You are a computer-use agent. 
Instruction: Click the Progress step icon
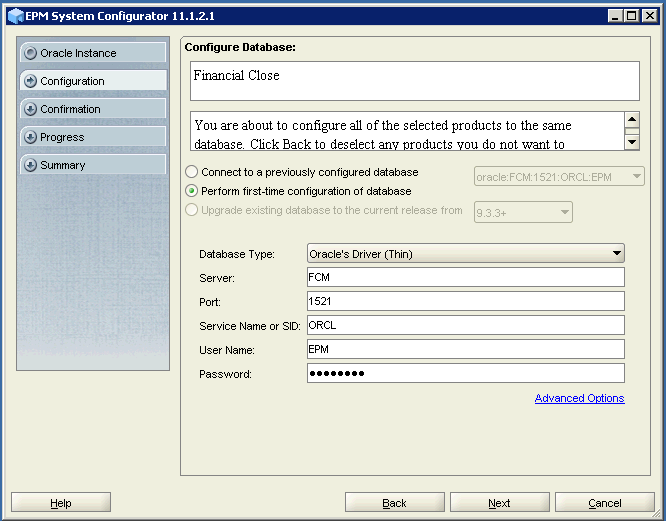[30, 137]
